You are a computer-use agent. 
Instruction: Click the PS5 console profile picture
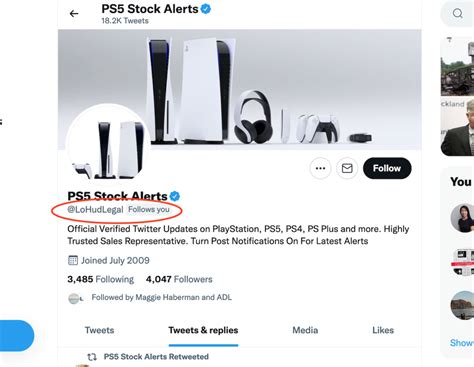point(107,143)
